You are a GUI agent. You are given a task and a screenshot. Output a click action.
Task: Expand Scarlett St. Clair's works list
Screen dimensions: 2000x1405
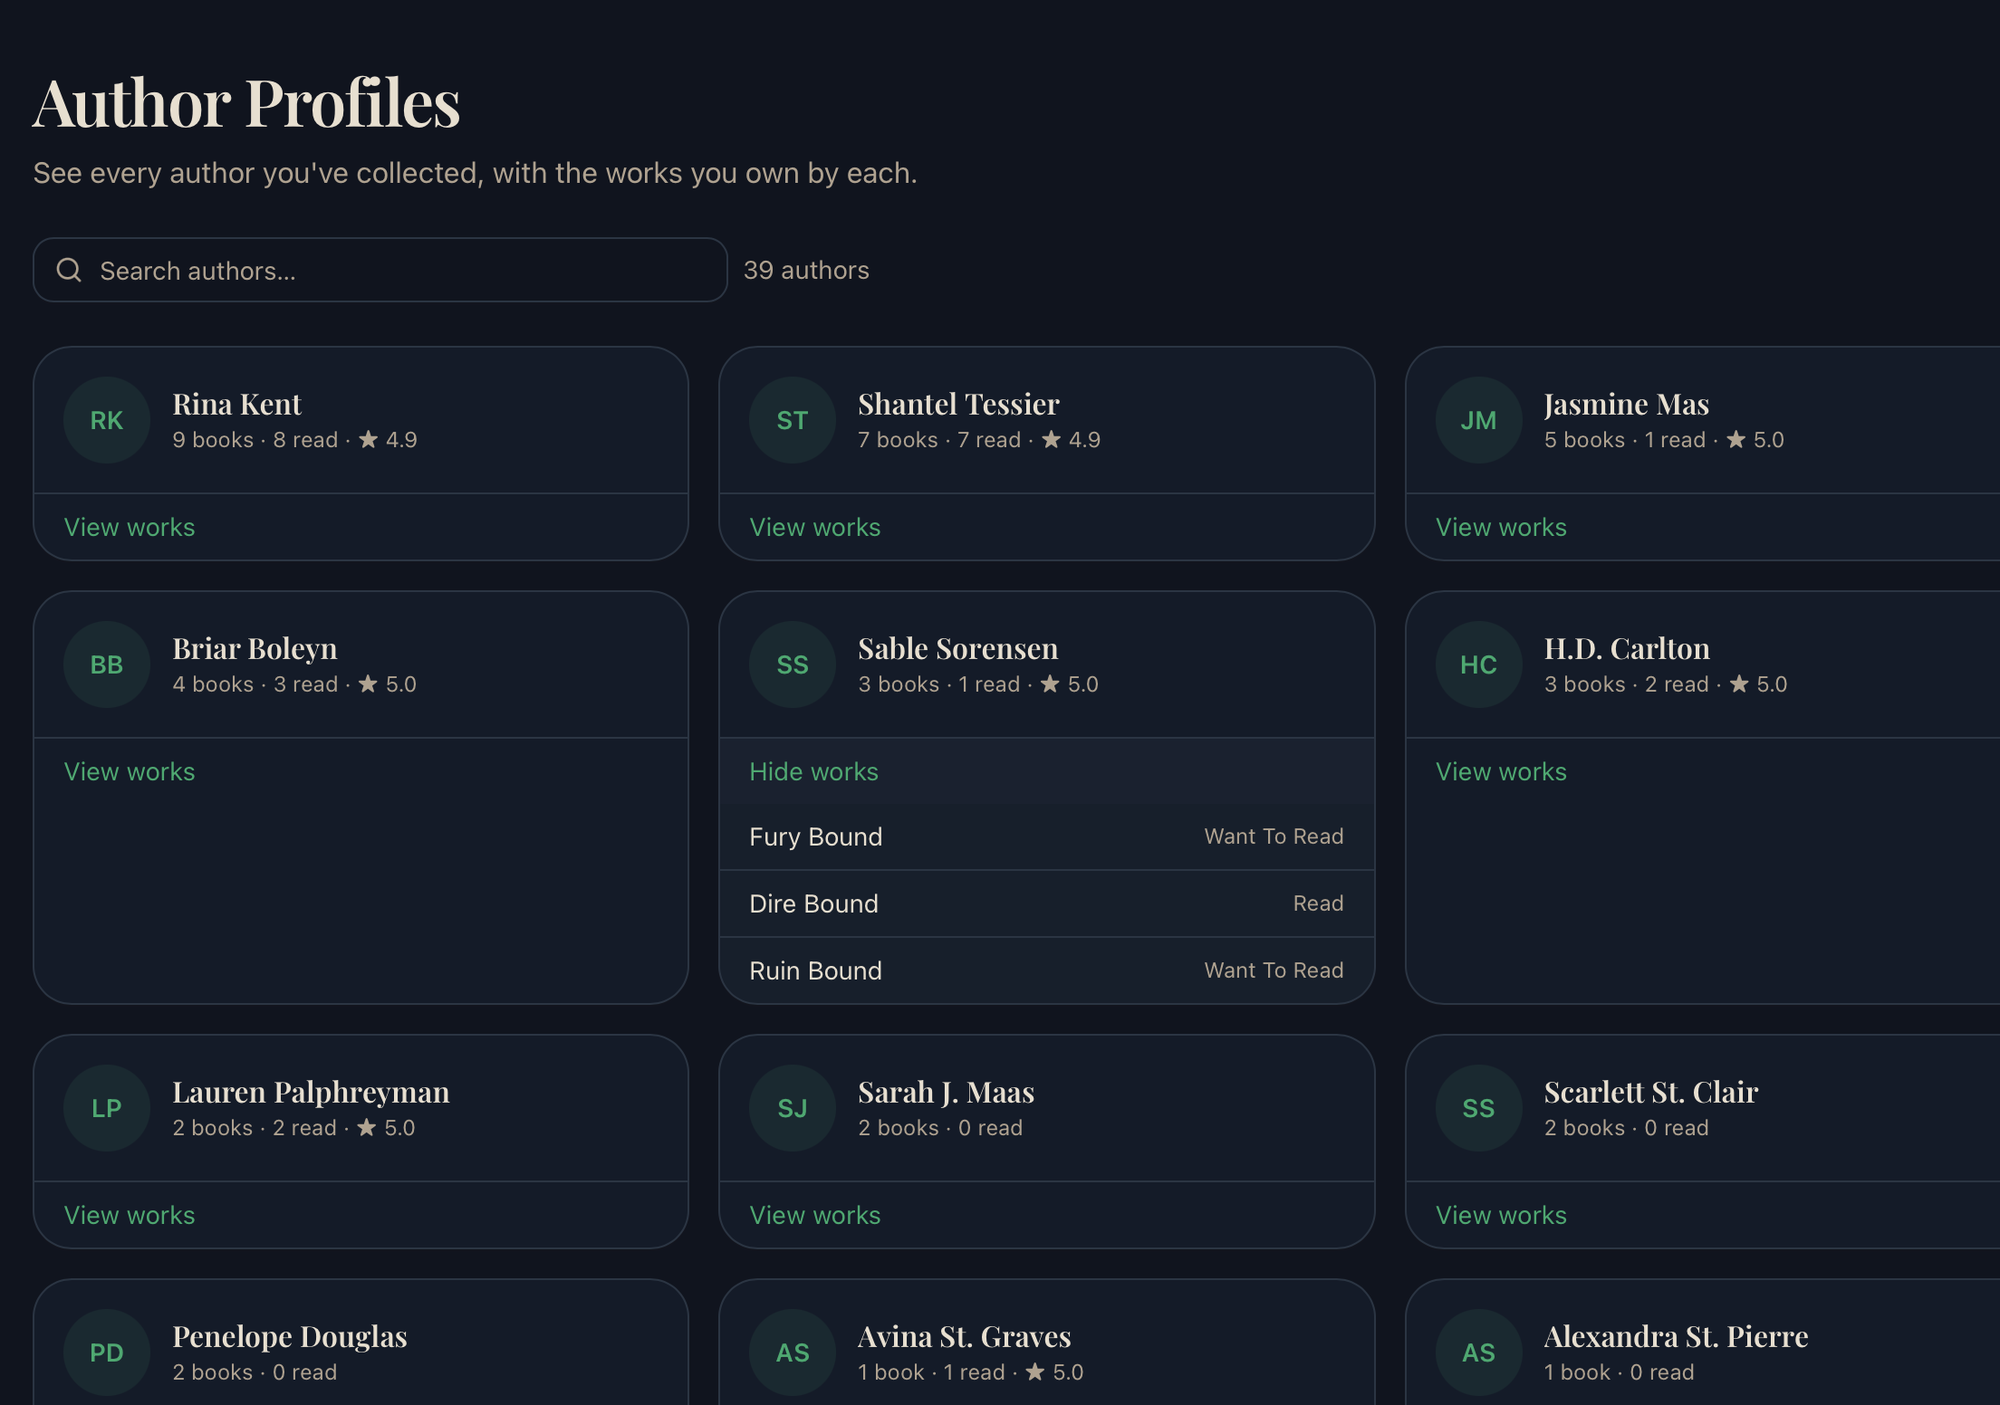coord(1501,1215)
